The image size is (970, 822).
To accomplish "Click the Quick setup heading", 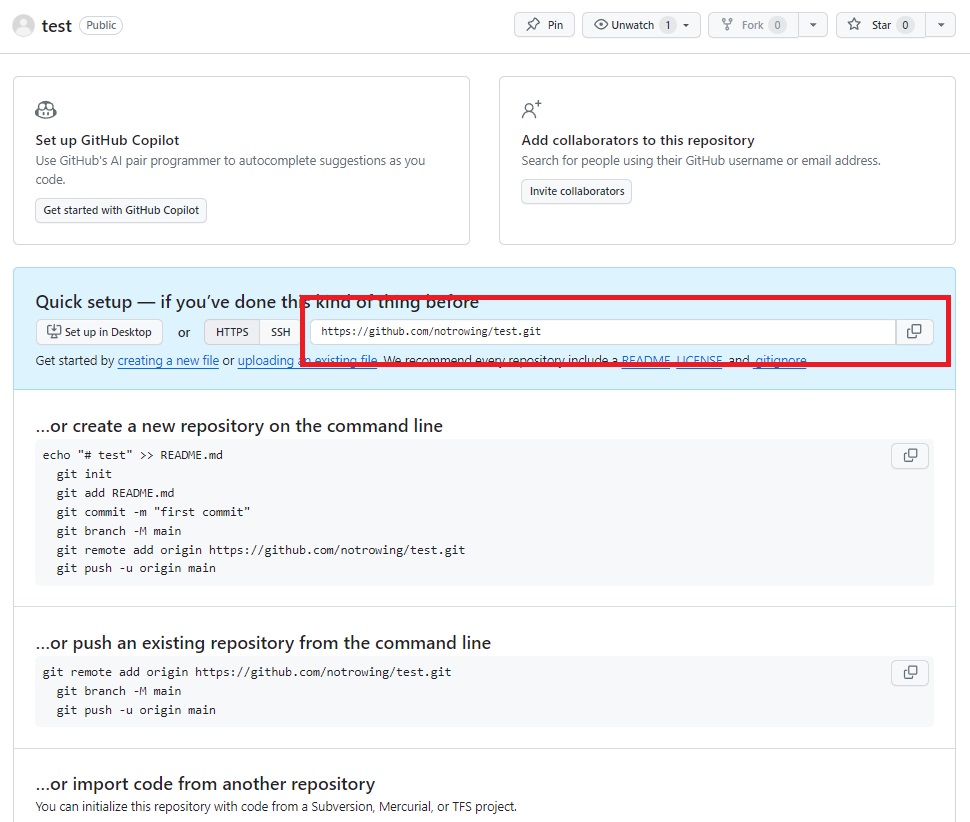I will tap(257, 302).
